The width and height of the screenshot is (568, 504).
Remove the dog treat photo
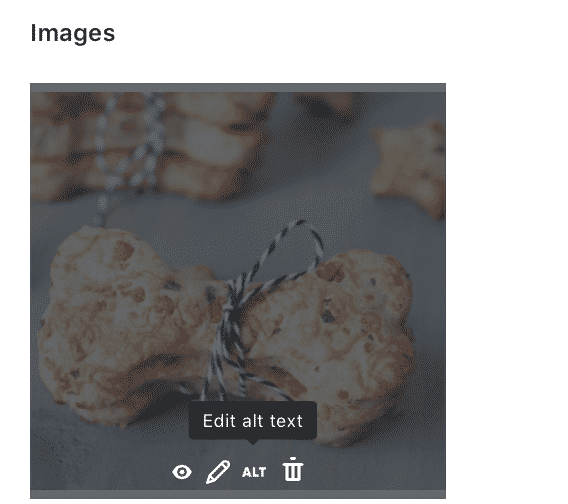293,470
